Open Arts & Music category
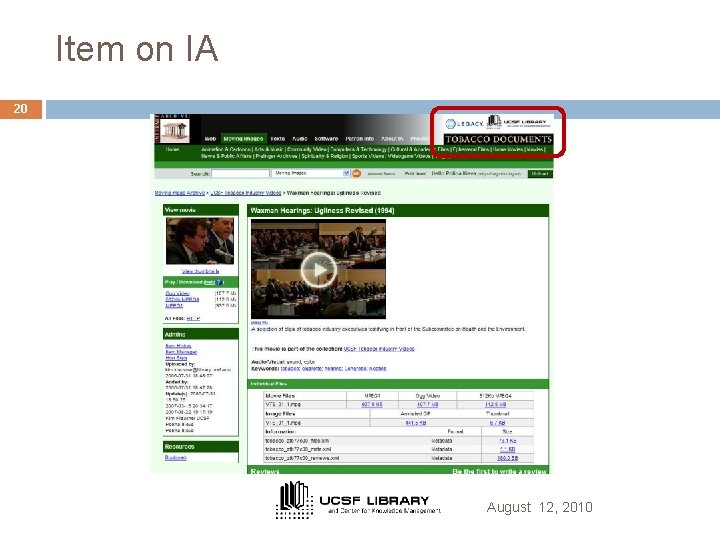The width and height of the screenshot is (720, 540). (x=269, y=150)
